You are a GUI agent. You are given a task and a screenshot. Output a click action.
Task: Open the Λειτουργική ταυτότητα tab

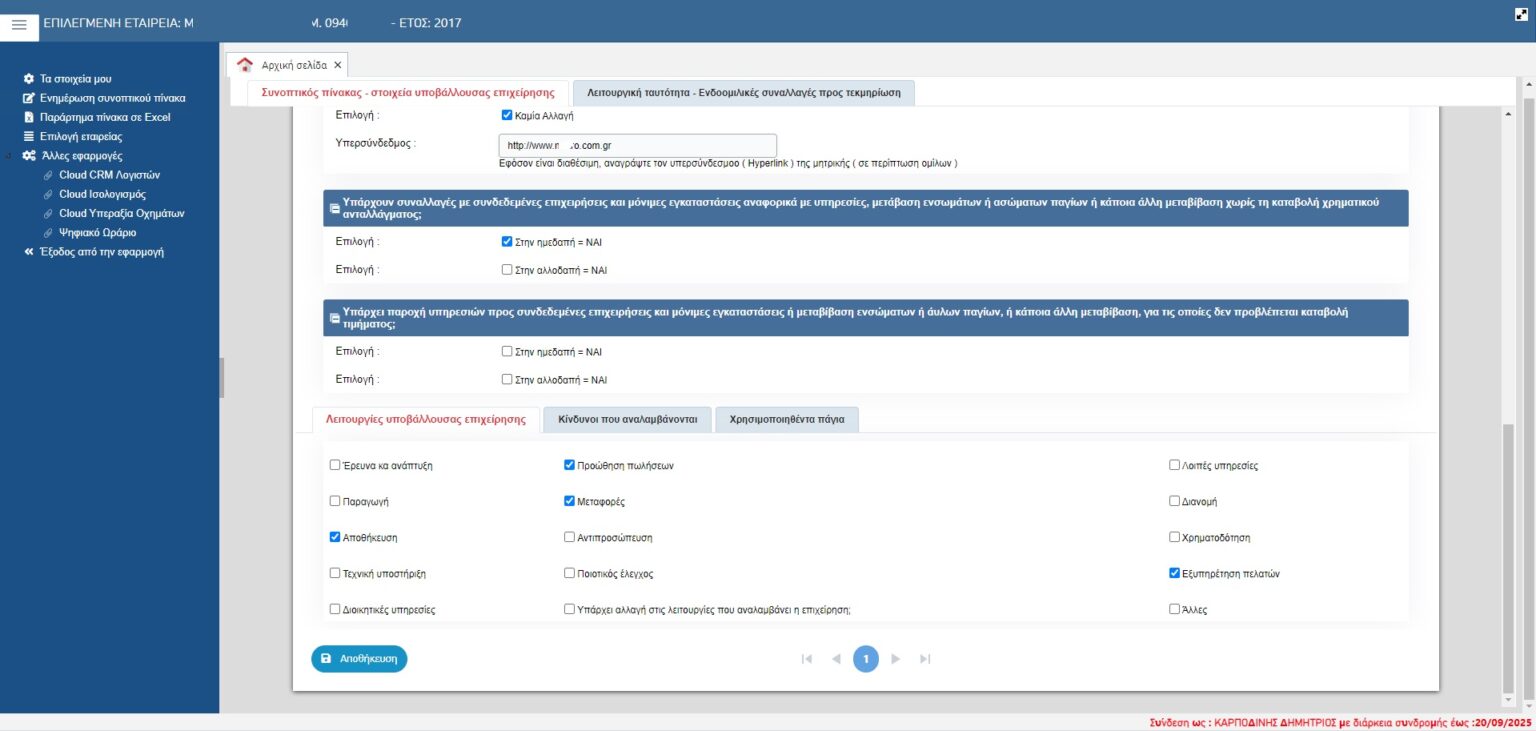(x=743, y=92)
